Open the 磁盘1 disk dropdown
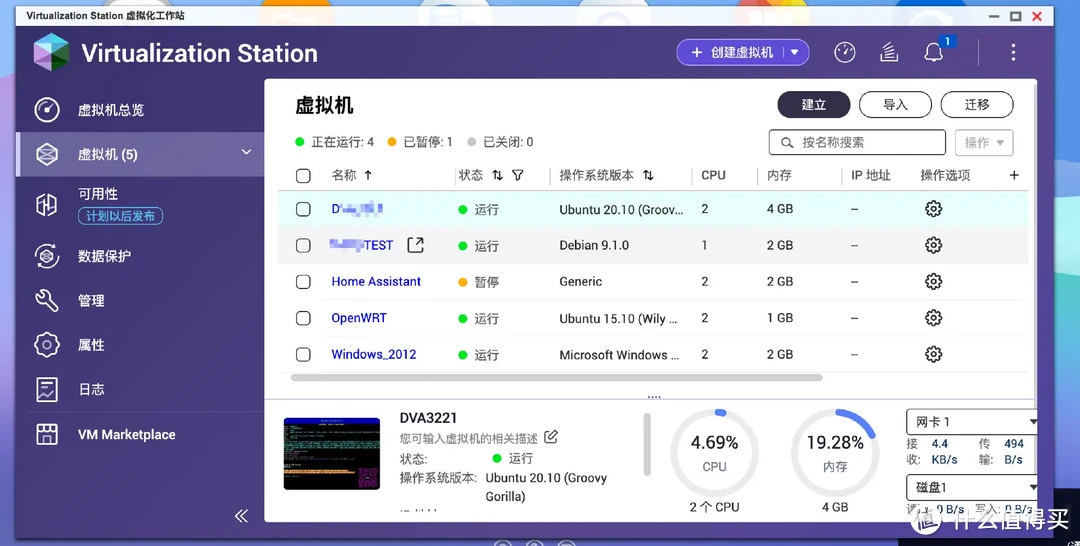 point(972,487)
